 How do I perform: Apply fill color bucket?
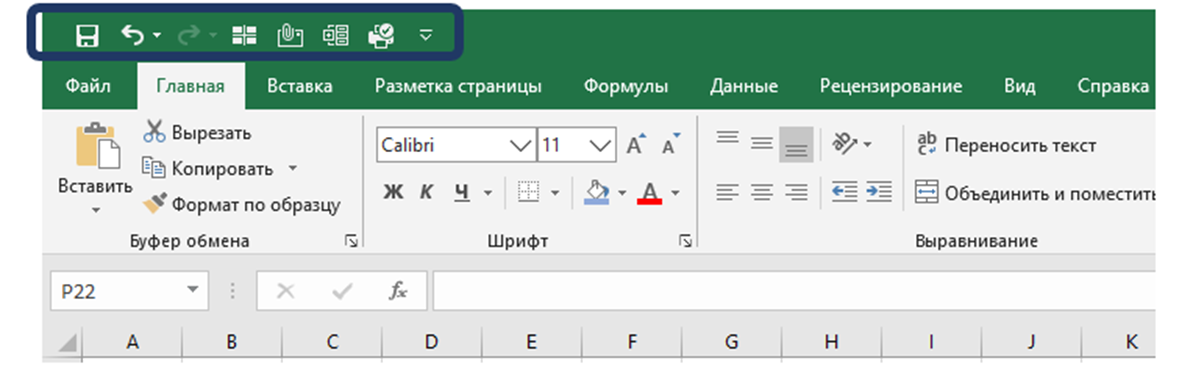tap(596, 192)
